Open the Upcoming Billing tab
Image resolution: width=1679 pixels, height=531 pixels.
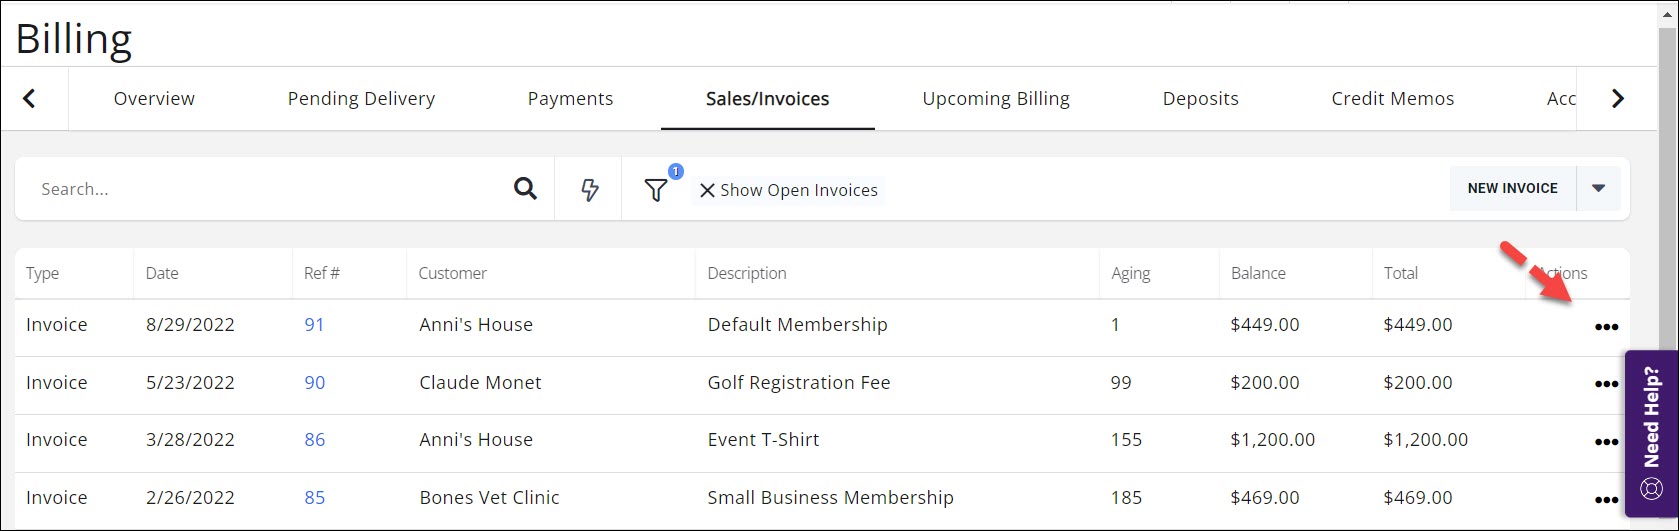(995, 99)
